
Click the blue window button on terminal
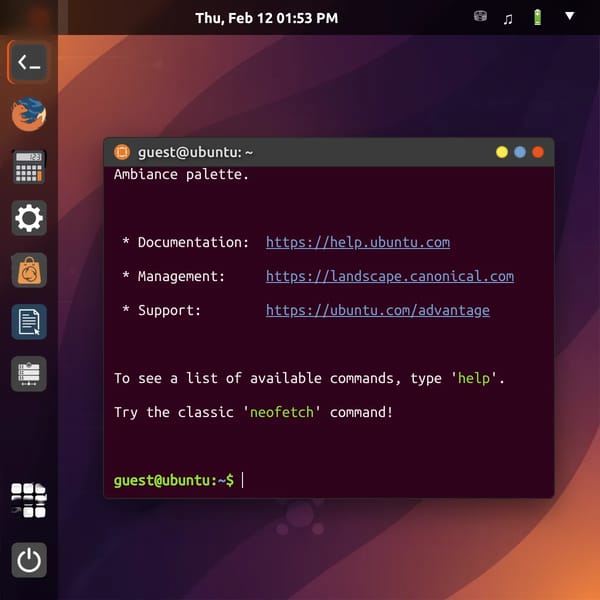click(520, 152)
